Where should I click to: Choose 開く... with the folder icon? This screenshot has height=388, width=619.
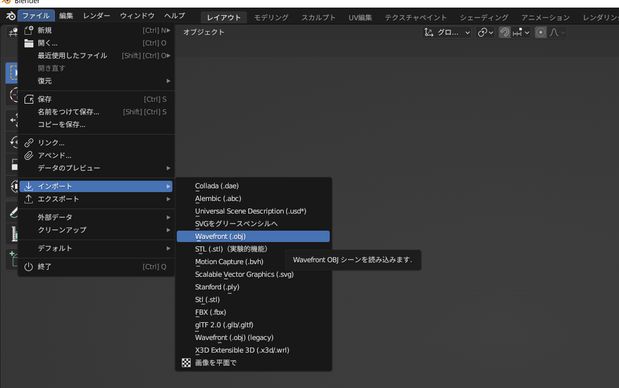coord(96,43)
